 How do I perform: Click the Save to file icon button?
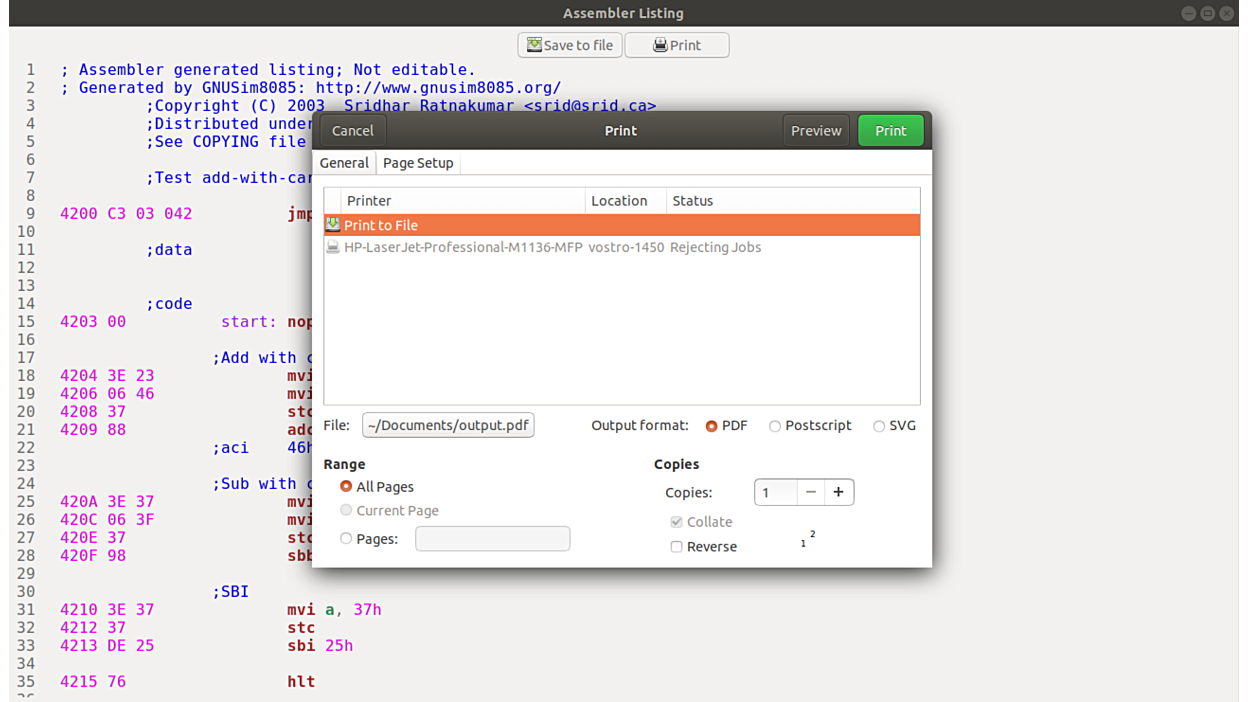[x=569, y=45]
